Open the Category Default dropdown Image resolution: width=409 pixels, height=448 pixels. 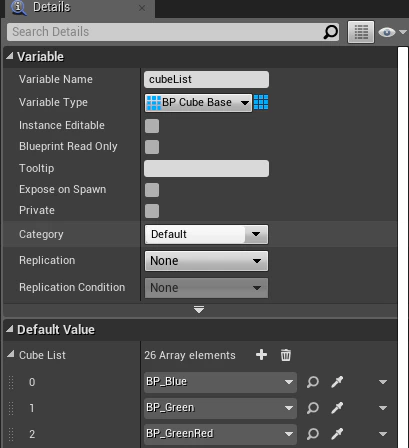[x=206, y=234]
